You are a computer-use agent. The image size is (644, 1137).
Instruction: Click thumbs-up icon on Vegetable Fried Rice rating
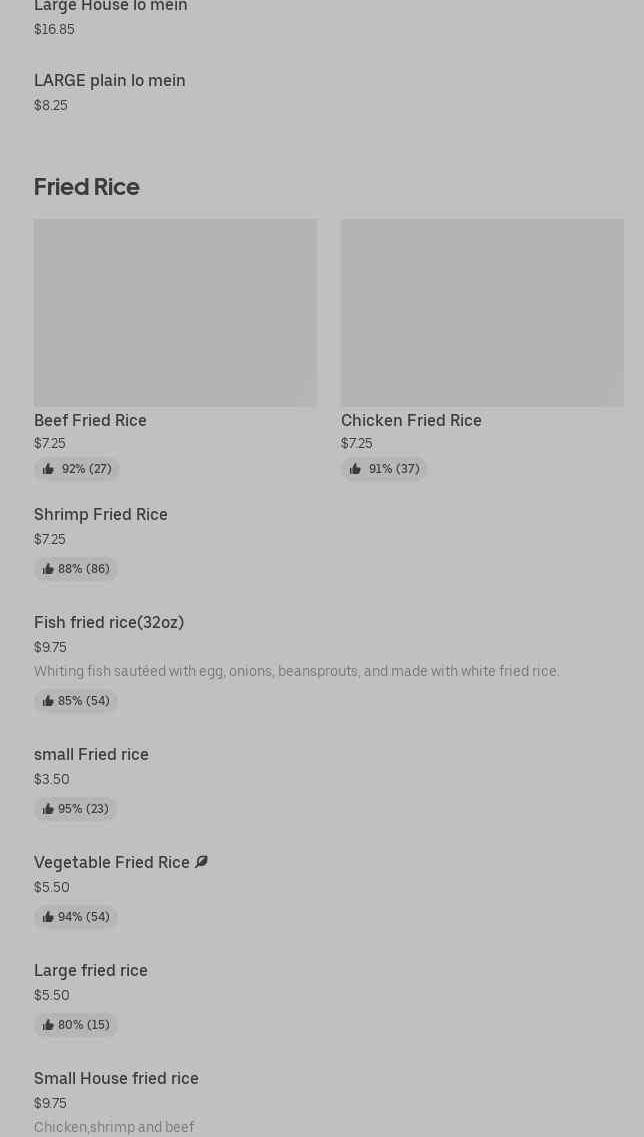[48, 917]
